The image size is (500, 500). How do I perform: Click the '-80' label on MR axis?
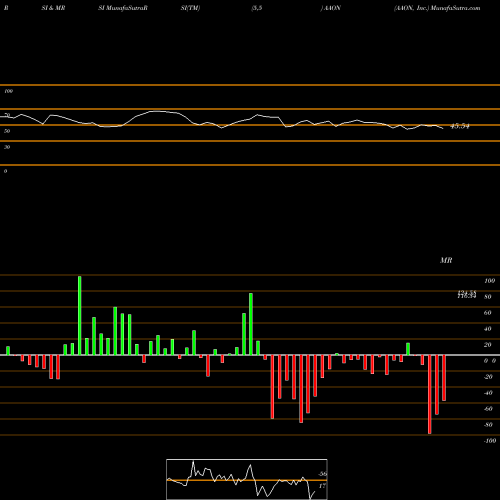488,425
